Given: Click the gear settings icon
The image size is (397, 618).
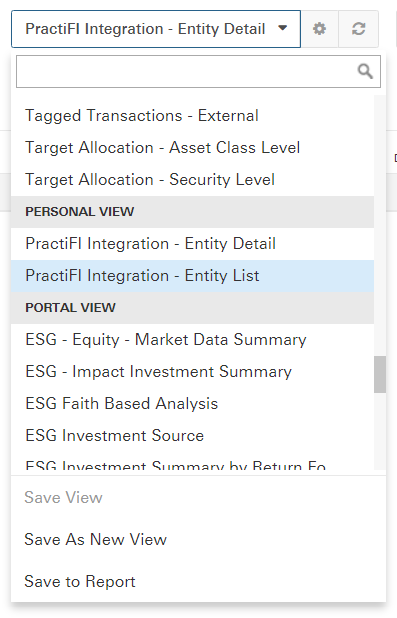Looking at the screenshot, I should 319,29.
